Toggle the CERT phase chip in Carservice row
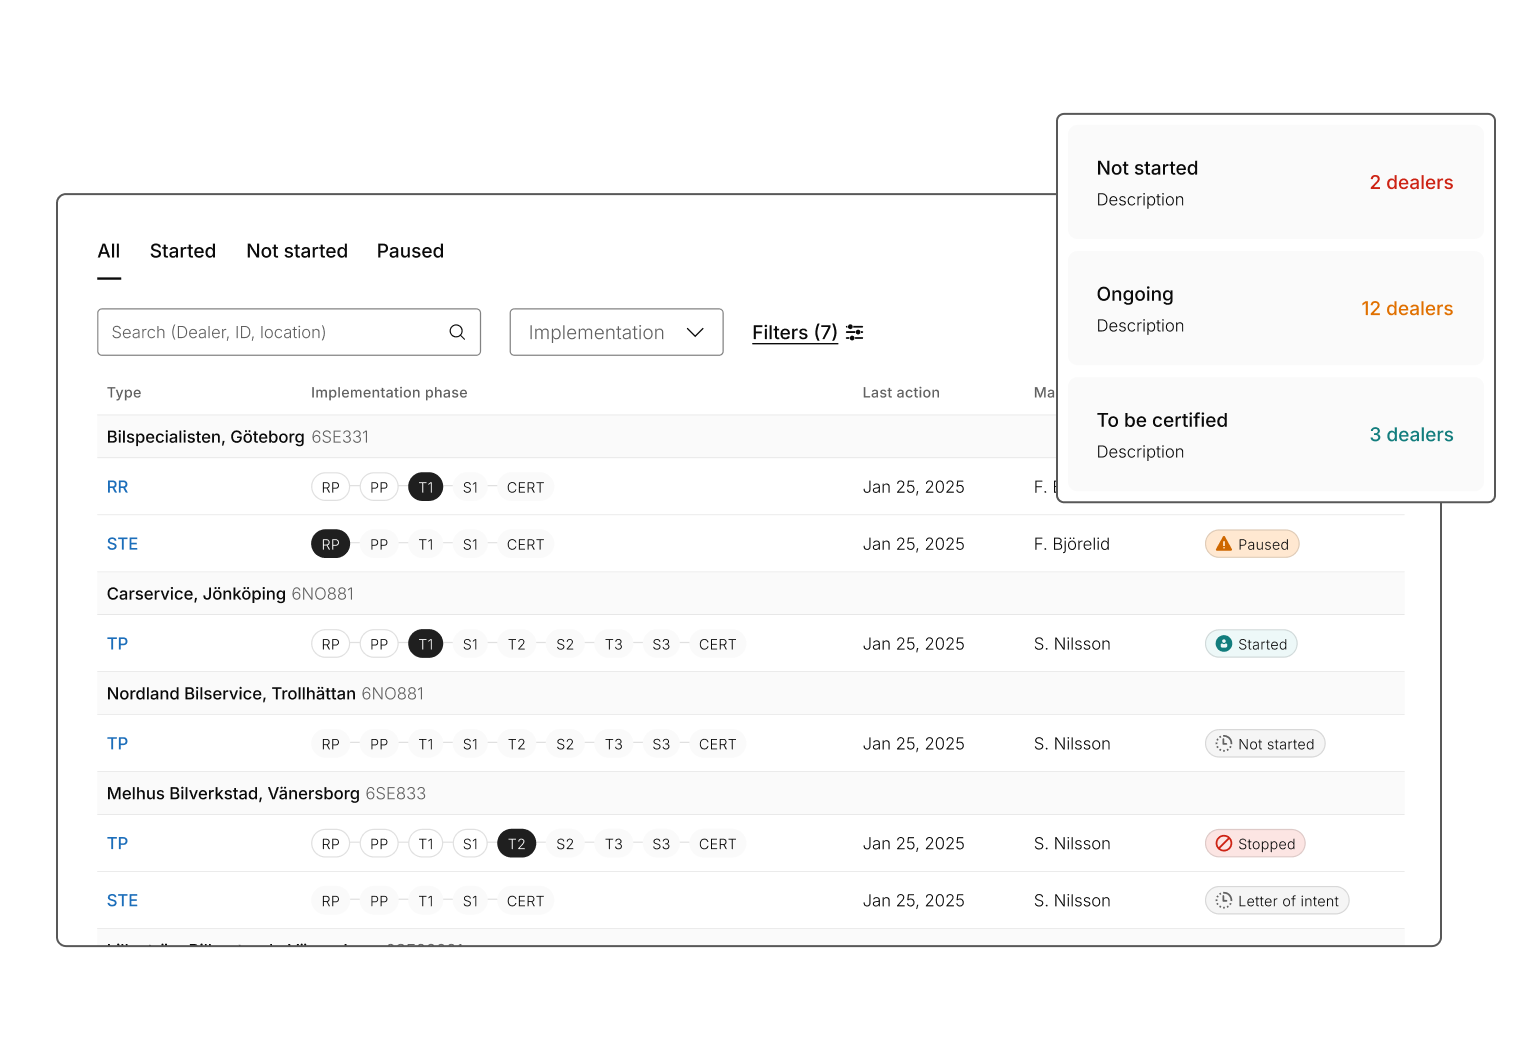 pyautogui.click(x=717, y=643)
